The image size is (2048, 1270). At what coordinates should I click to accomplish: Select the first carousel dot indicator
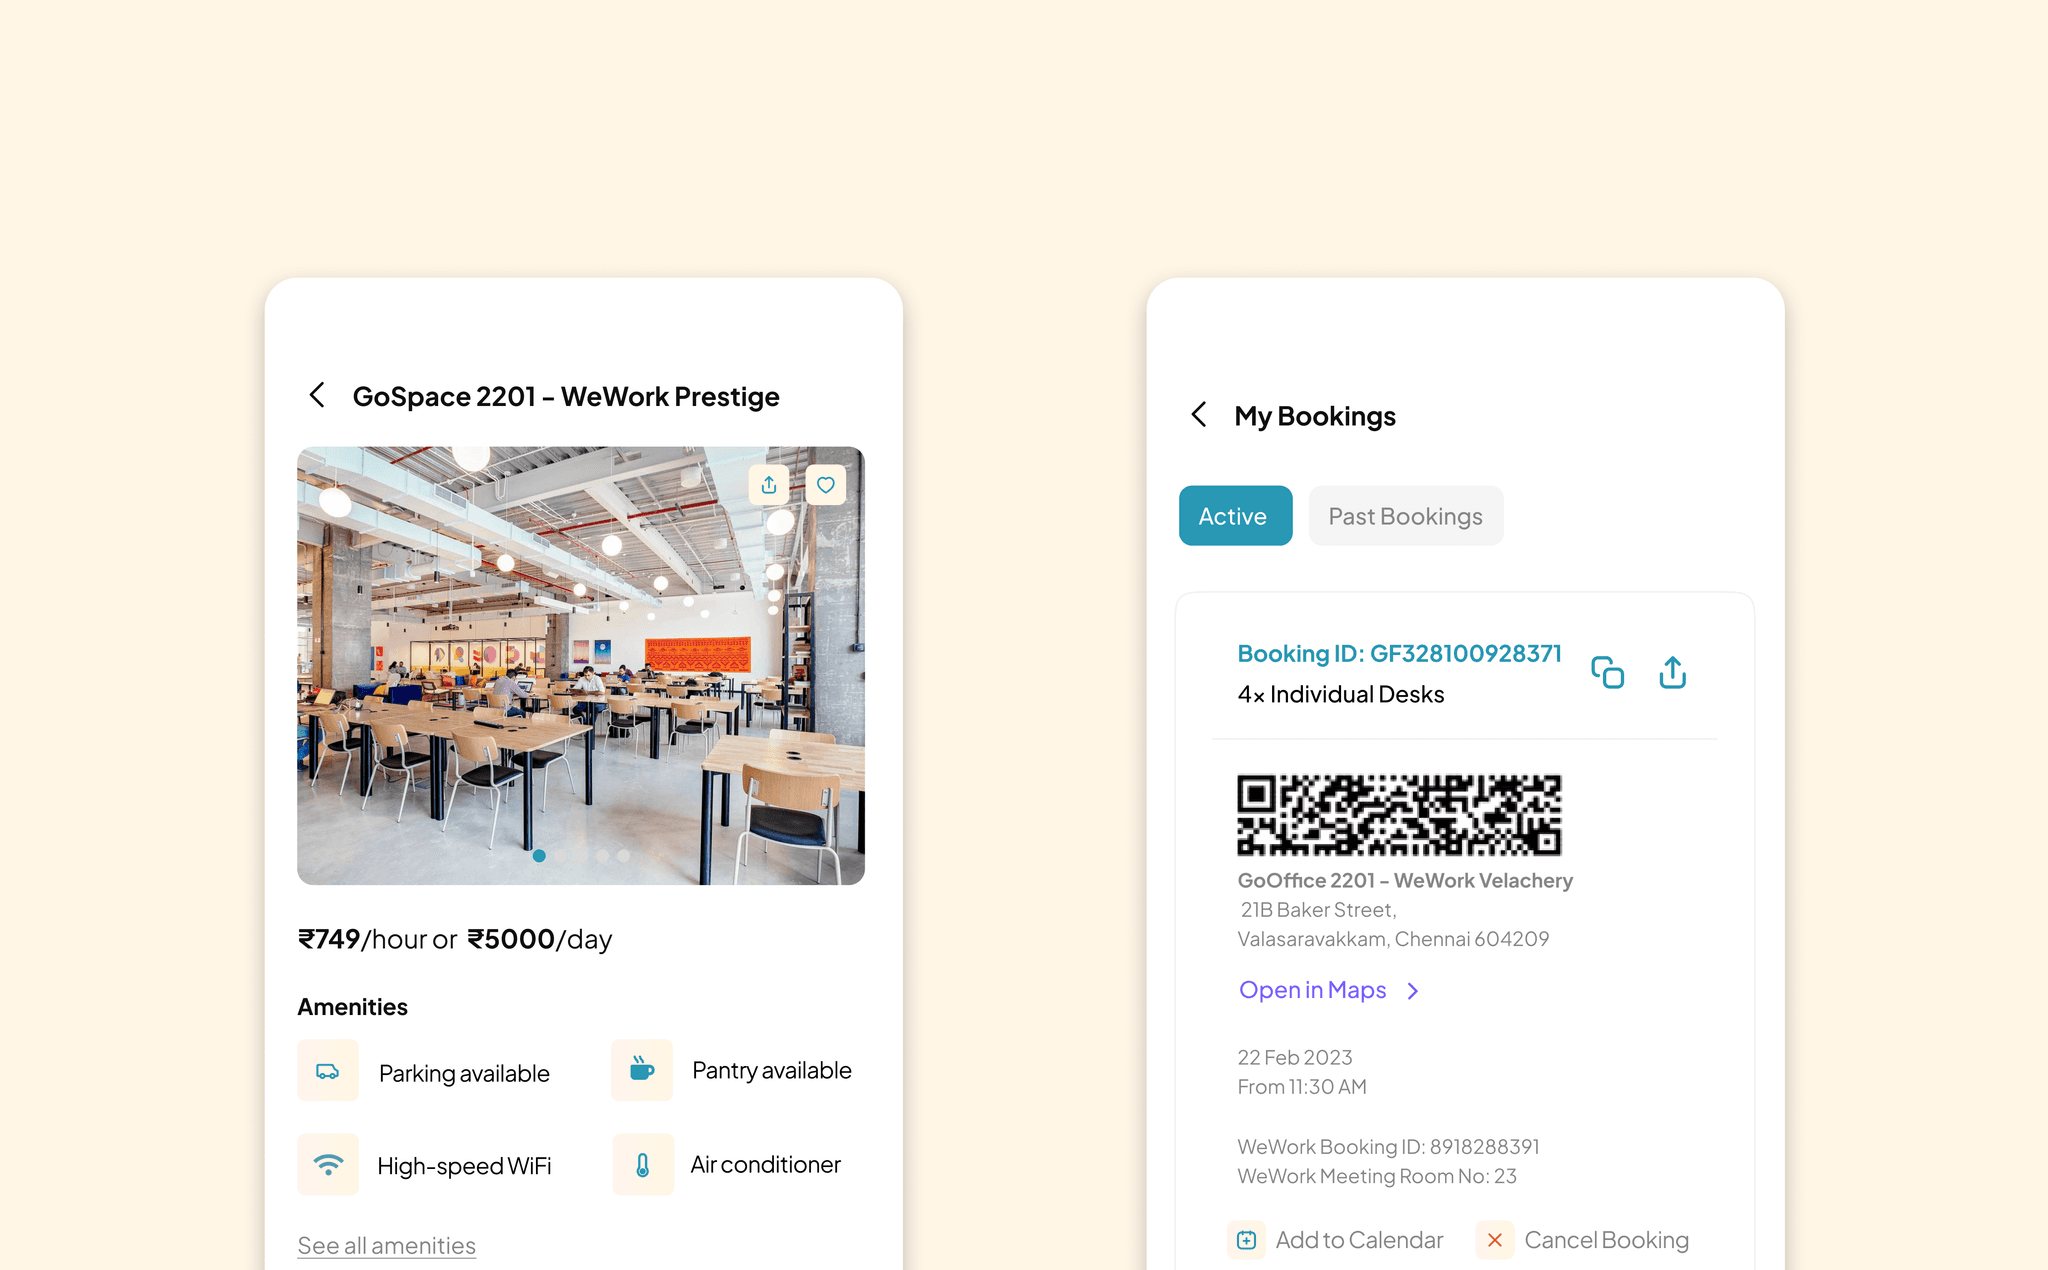pyautogui.click(x=539, y=856)
